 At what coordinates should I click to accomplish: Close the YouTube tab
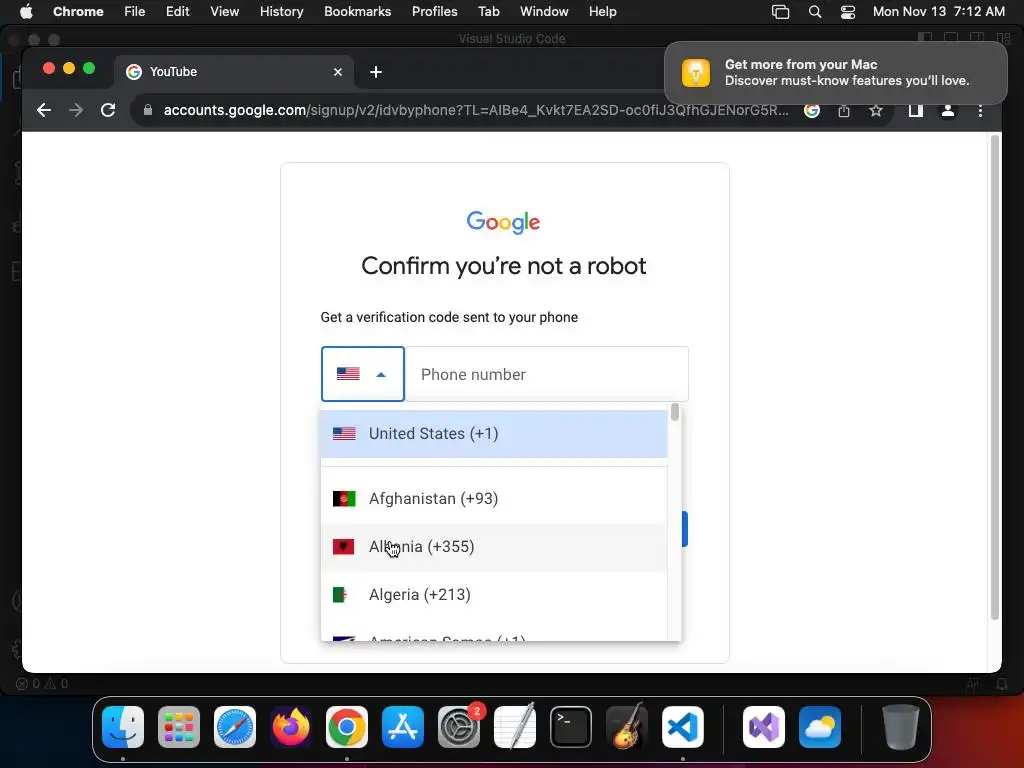coord(338,72)
